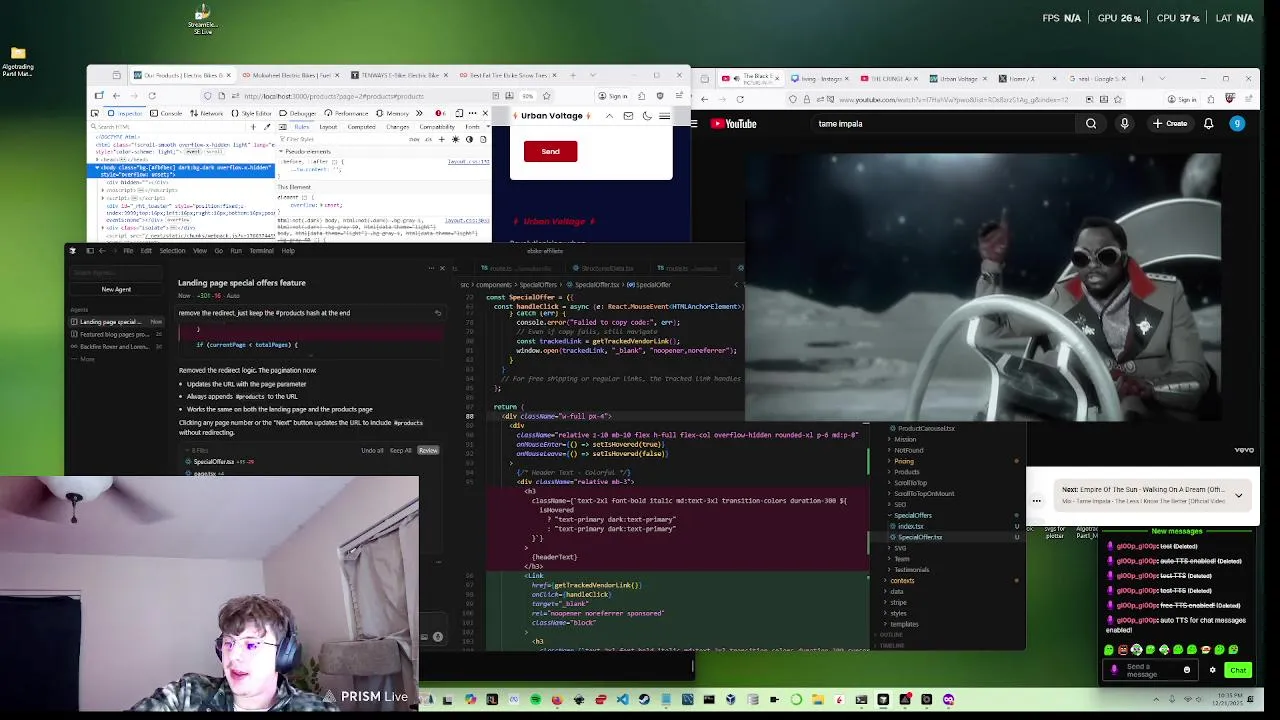Viewport: 1280px width, 720px height.
Task: Open the Algotrading folder on desktop
Action: tap(18, 60)
